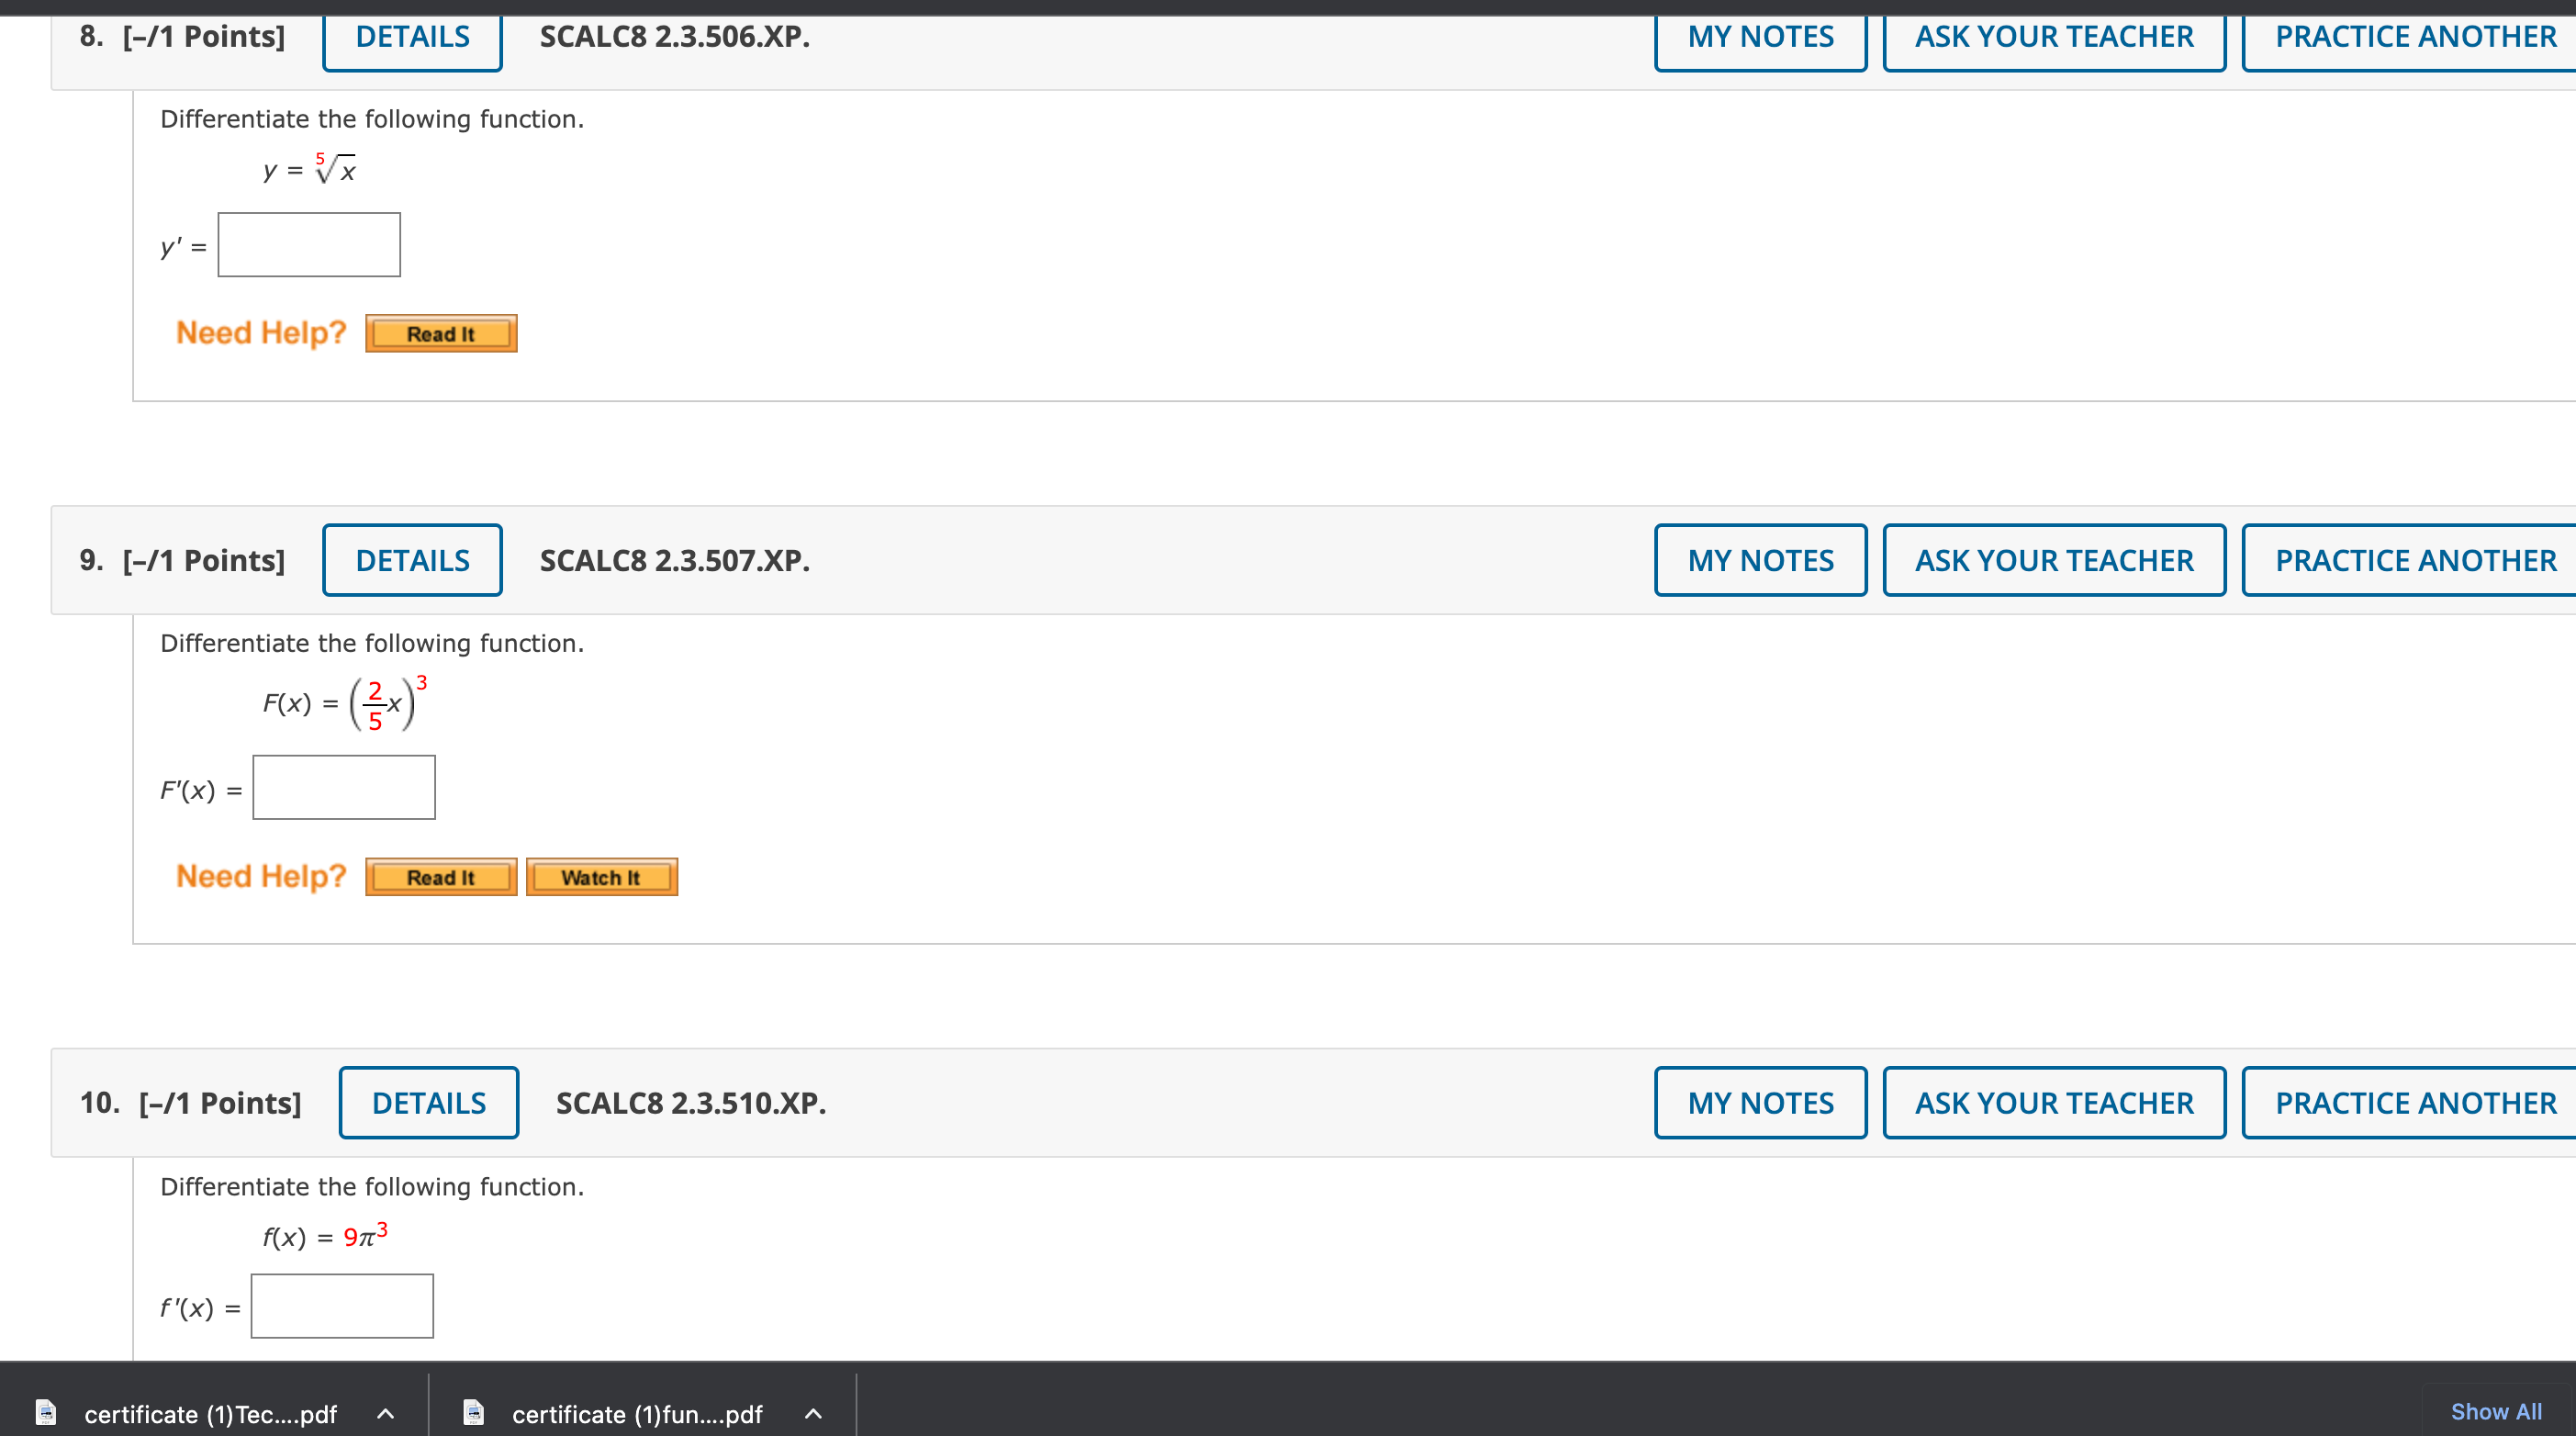Image resolution: width=2576 pixels, height=1436 pixels.
Task: Open MY NOTES for question 9
Action: tap(1760, 560)
